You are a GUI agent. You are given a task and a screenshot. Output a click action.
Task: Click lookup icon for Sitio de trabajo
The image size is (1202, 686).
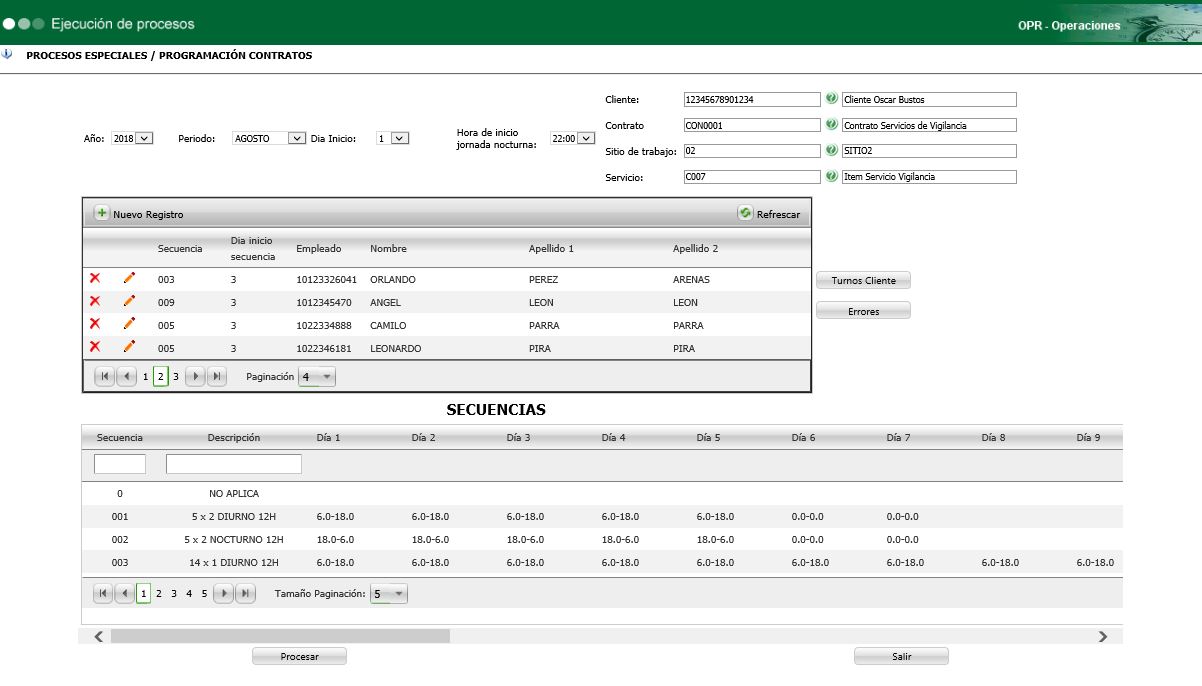(x=831, y=151)
